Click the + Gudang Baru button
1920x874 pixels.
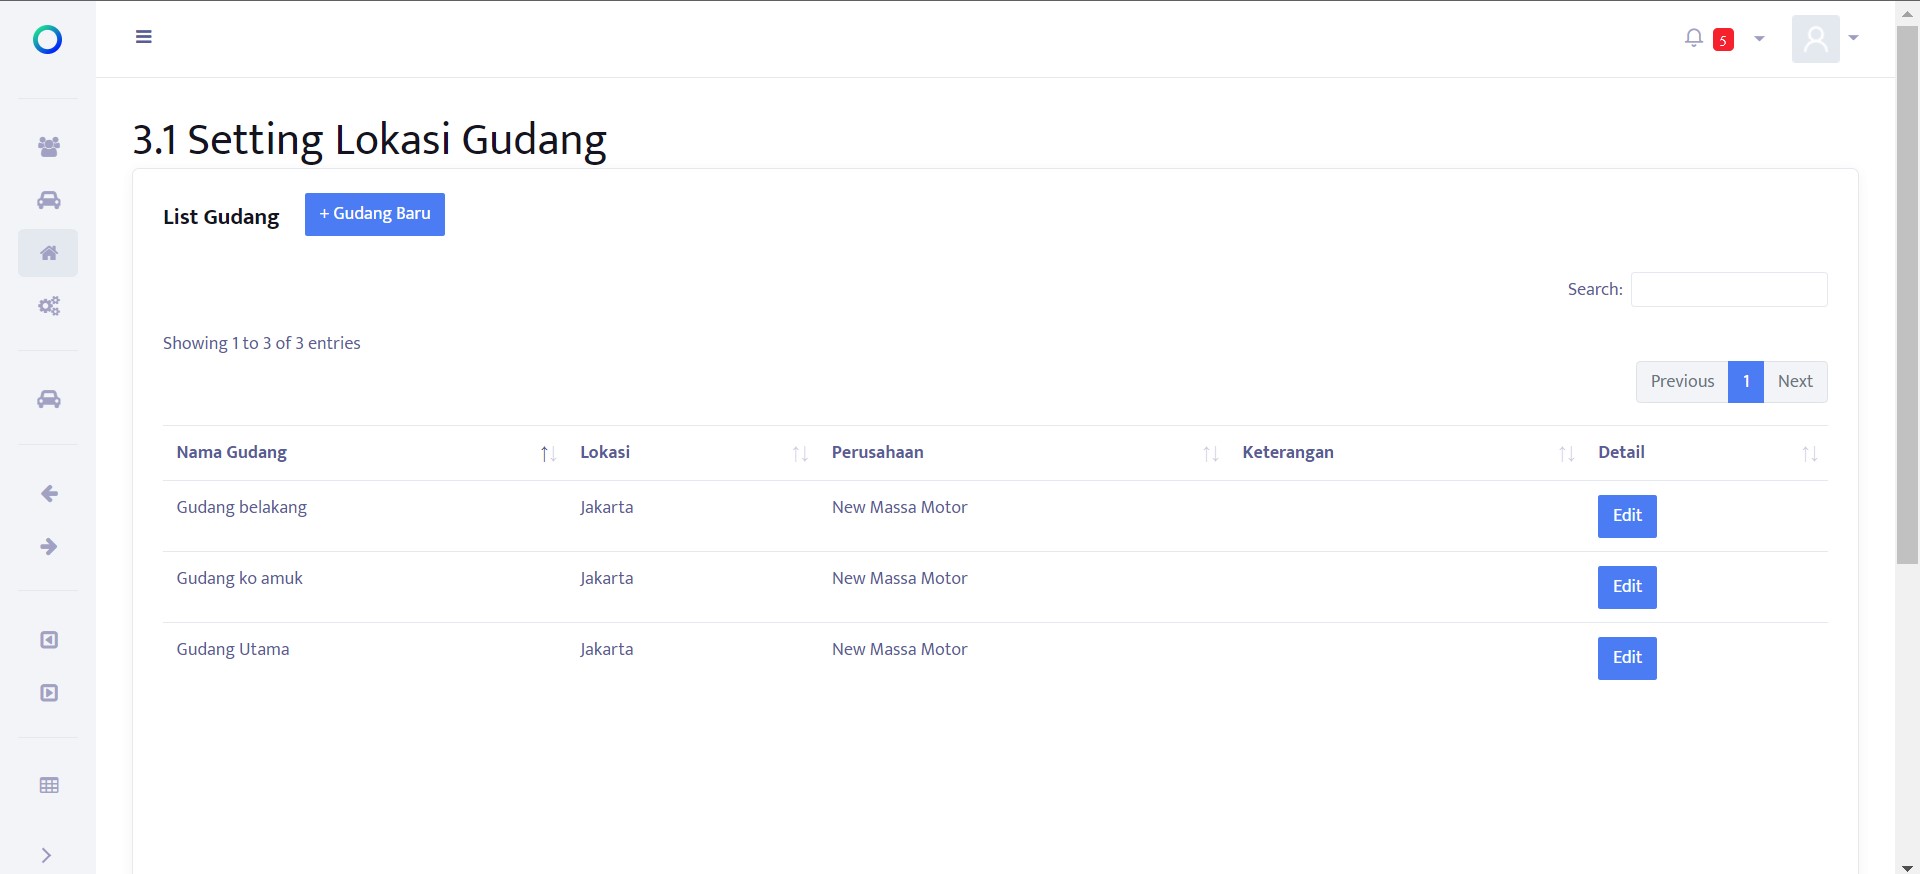click(x=374, y=214)
